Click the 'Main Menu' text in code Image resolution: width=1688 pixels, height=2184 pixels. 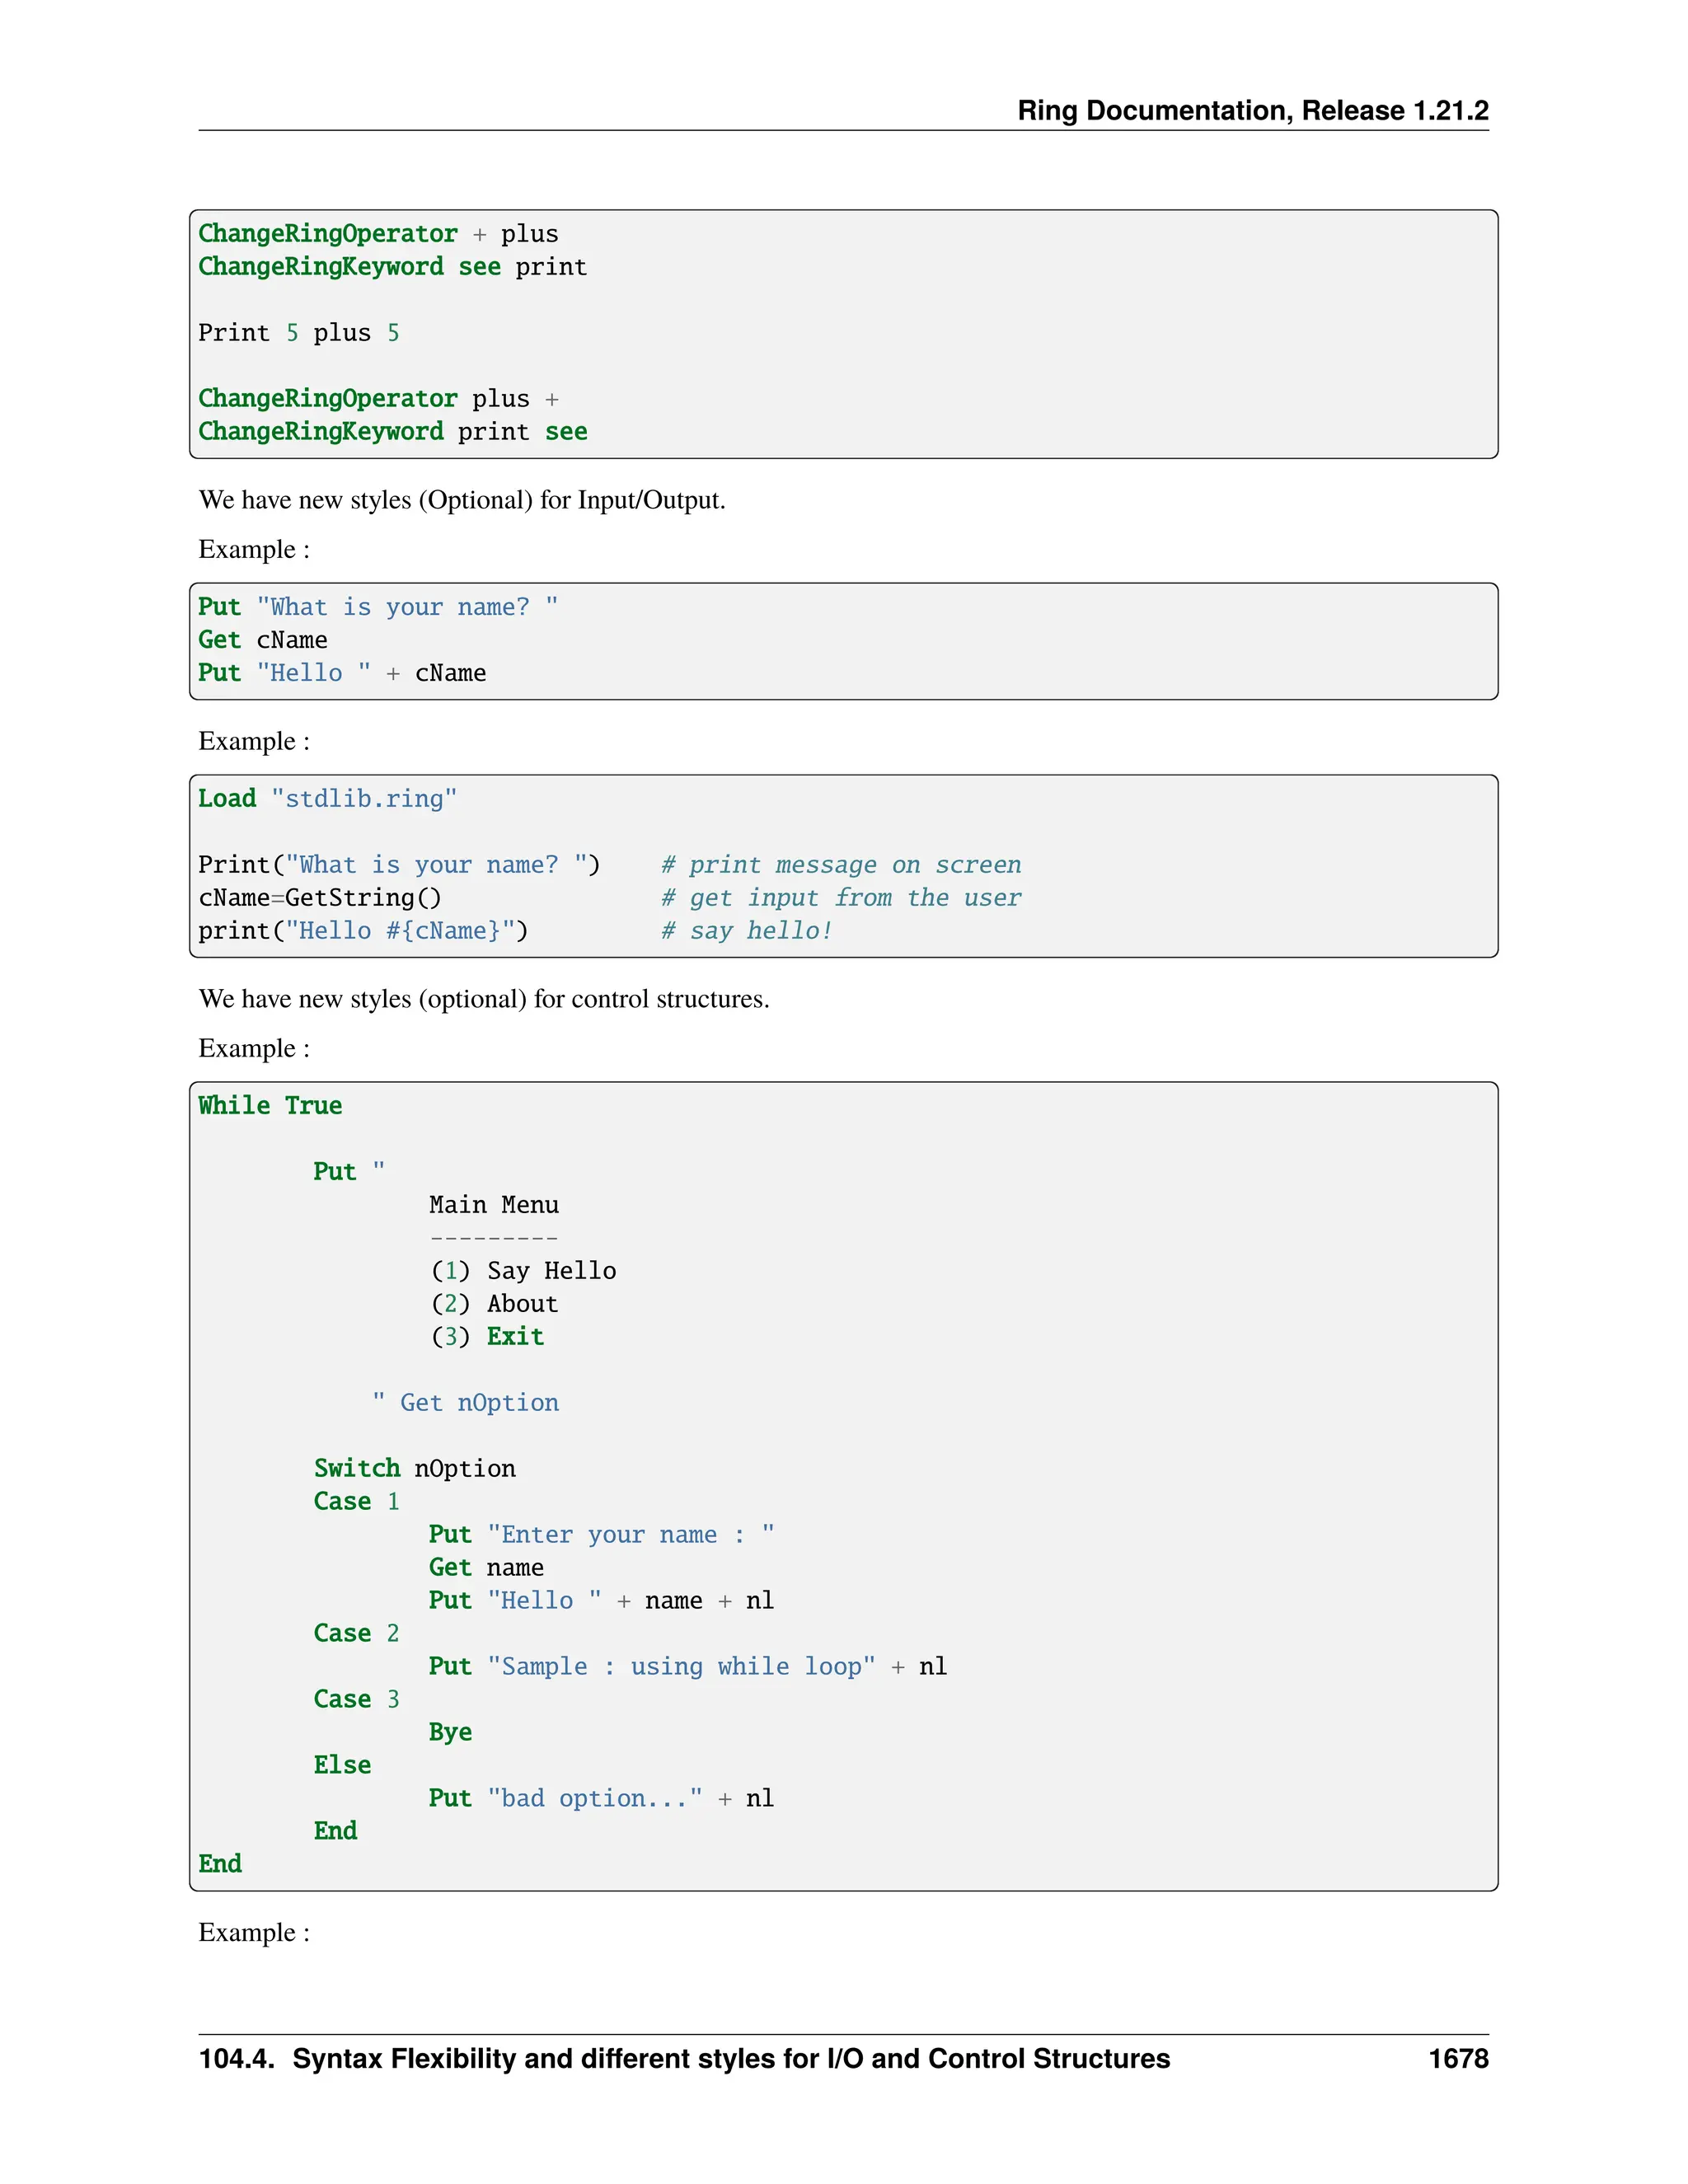coord(493,1205)
